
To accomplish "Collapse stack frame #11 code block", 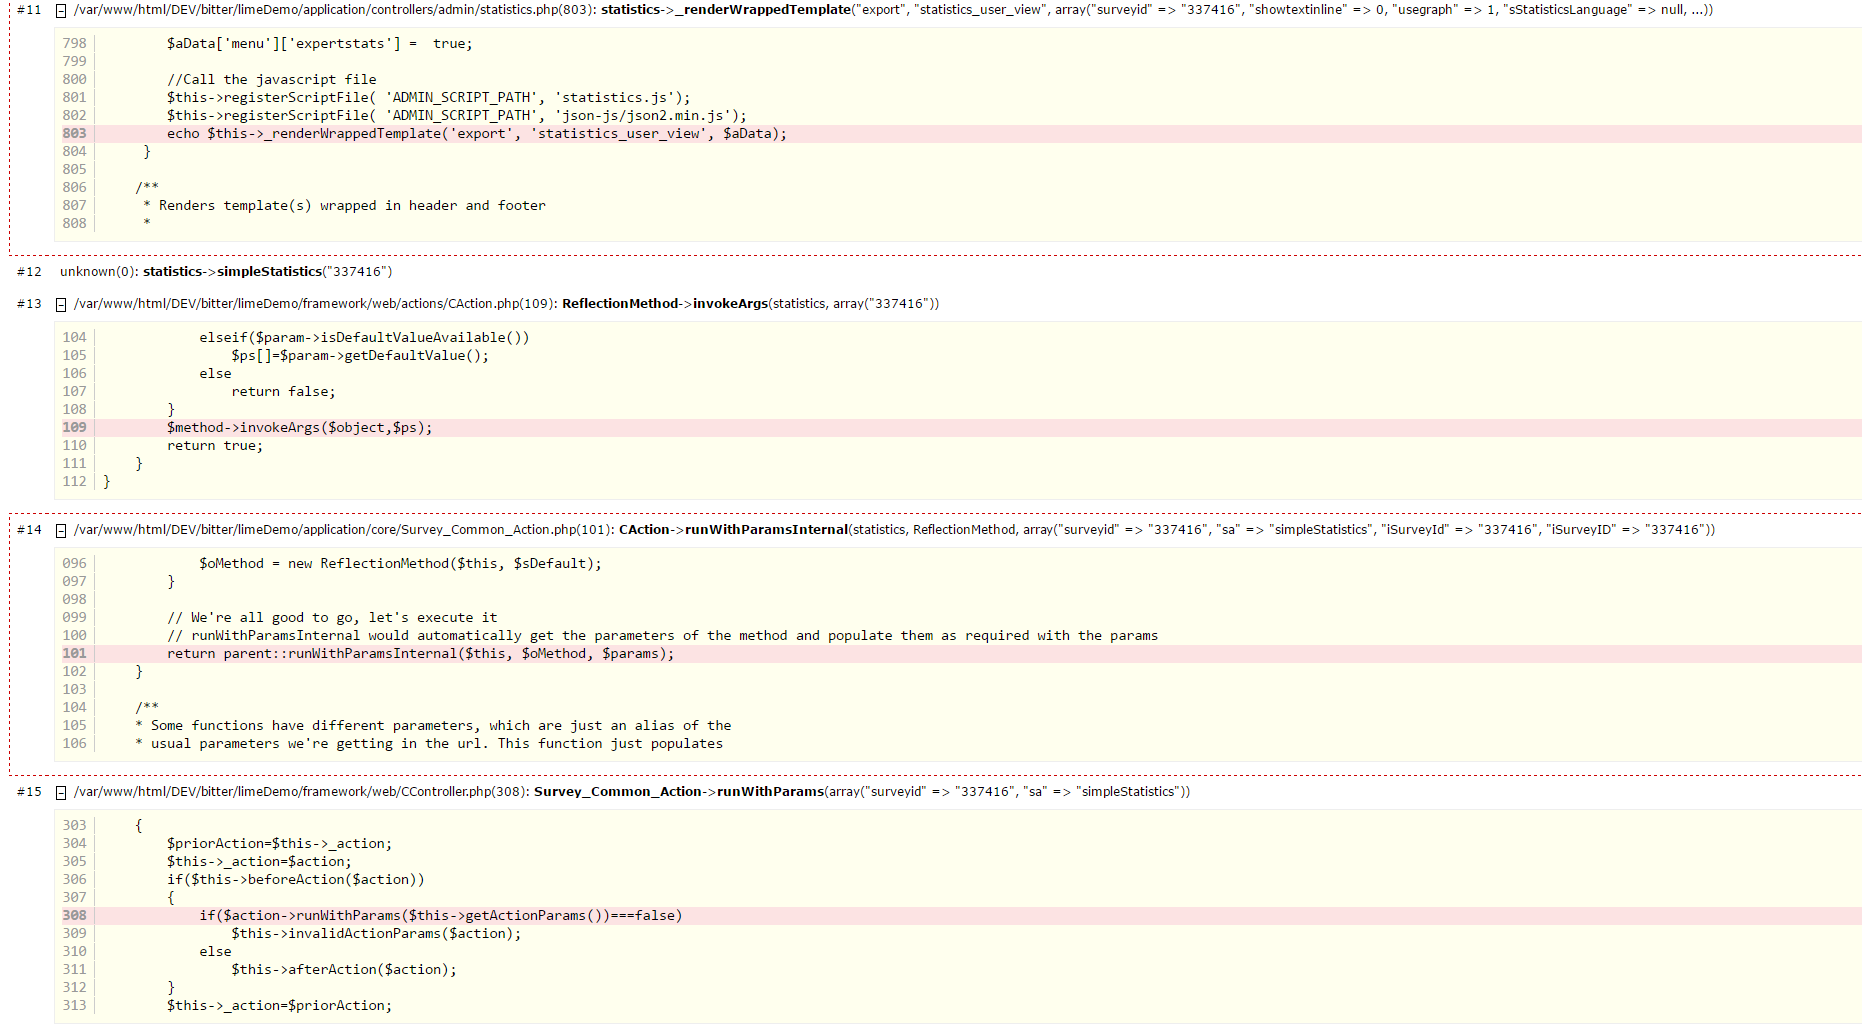I will pos(61,10).
